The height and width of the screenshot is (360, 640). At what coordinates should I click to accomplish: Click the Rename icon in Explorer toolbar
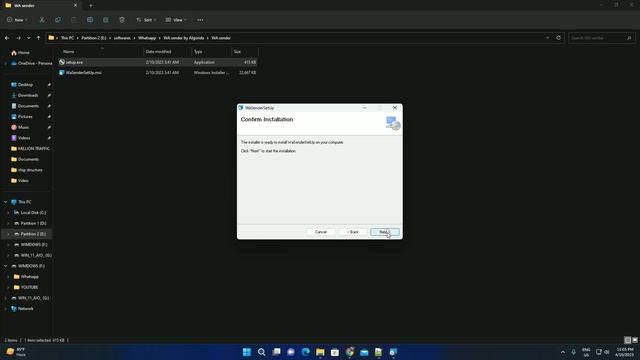(90, 20)
